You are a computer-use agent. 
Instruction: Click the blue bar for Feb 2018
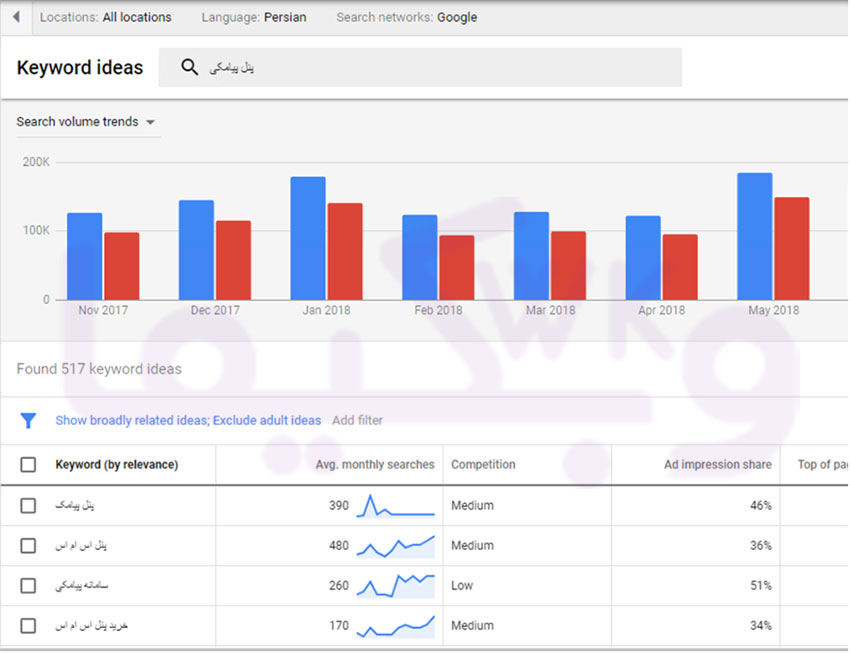[x=420, y=257]
